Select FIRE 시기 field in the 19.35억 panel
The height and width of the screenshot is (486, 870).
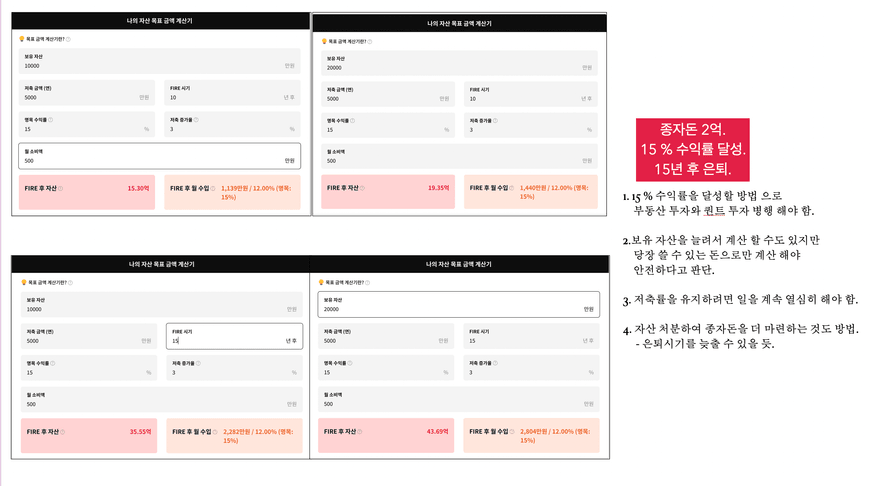point(531,94)
